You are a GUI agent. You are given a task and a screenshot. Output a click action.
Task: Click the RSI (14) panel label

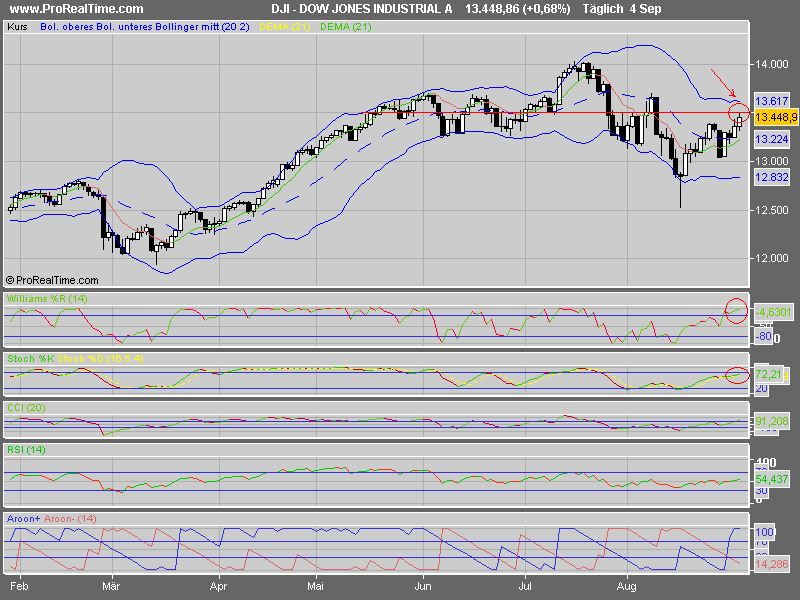[27, 449]
